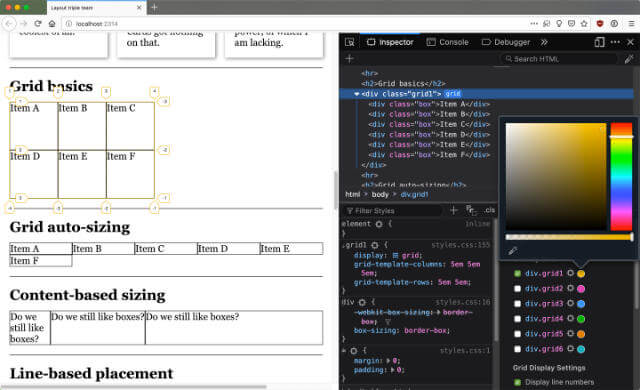Click the div.grid1 breadcrumb
The image size is (640, 390).
click(414, 195)
